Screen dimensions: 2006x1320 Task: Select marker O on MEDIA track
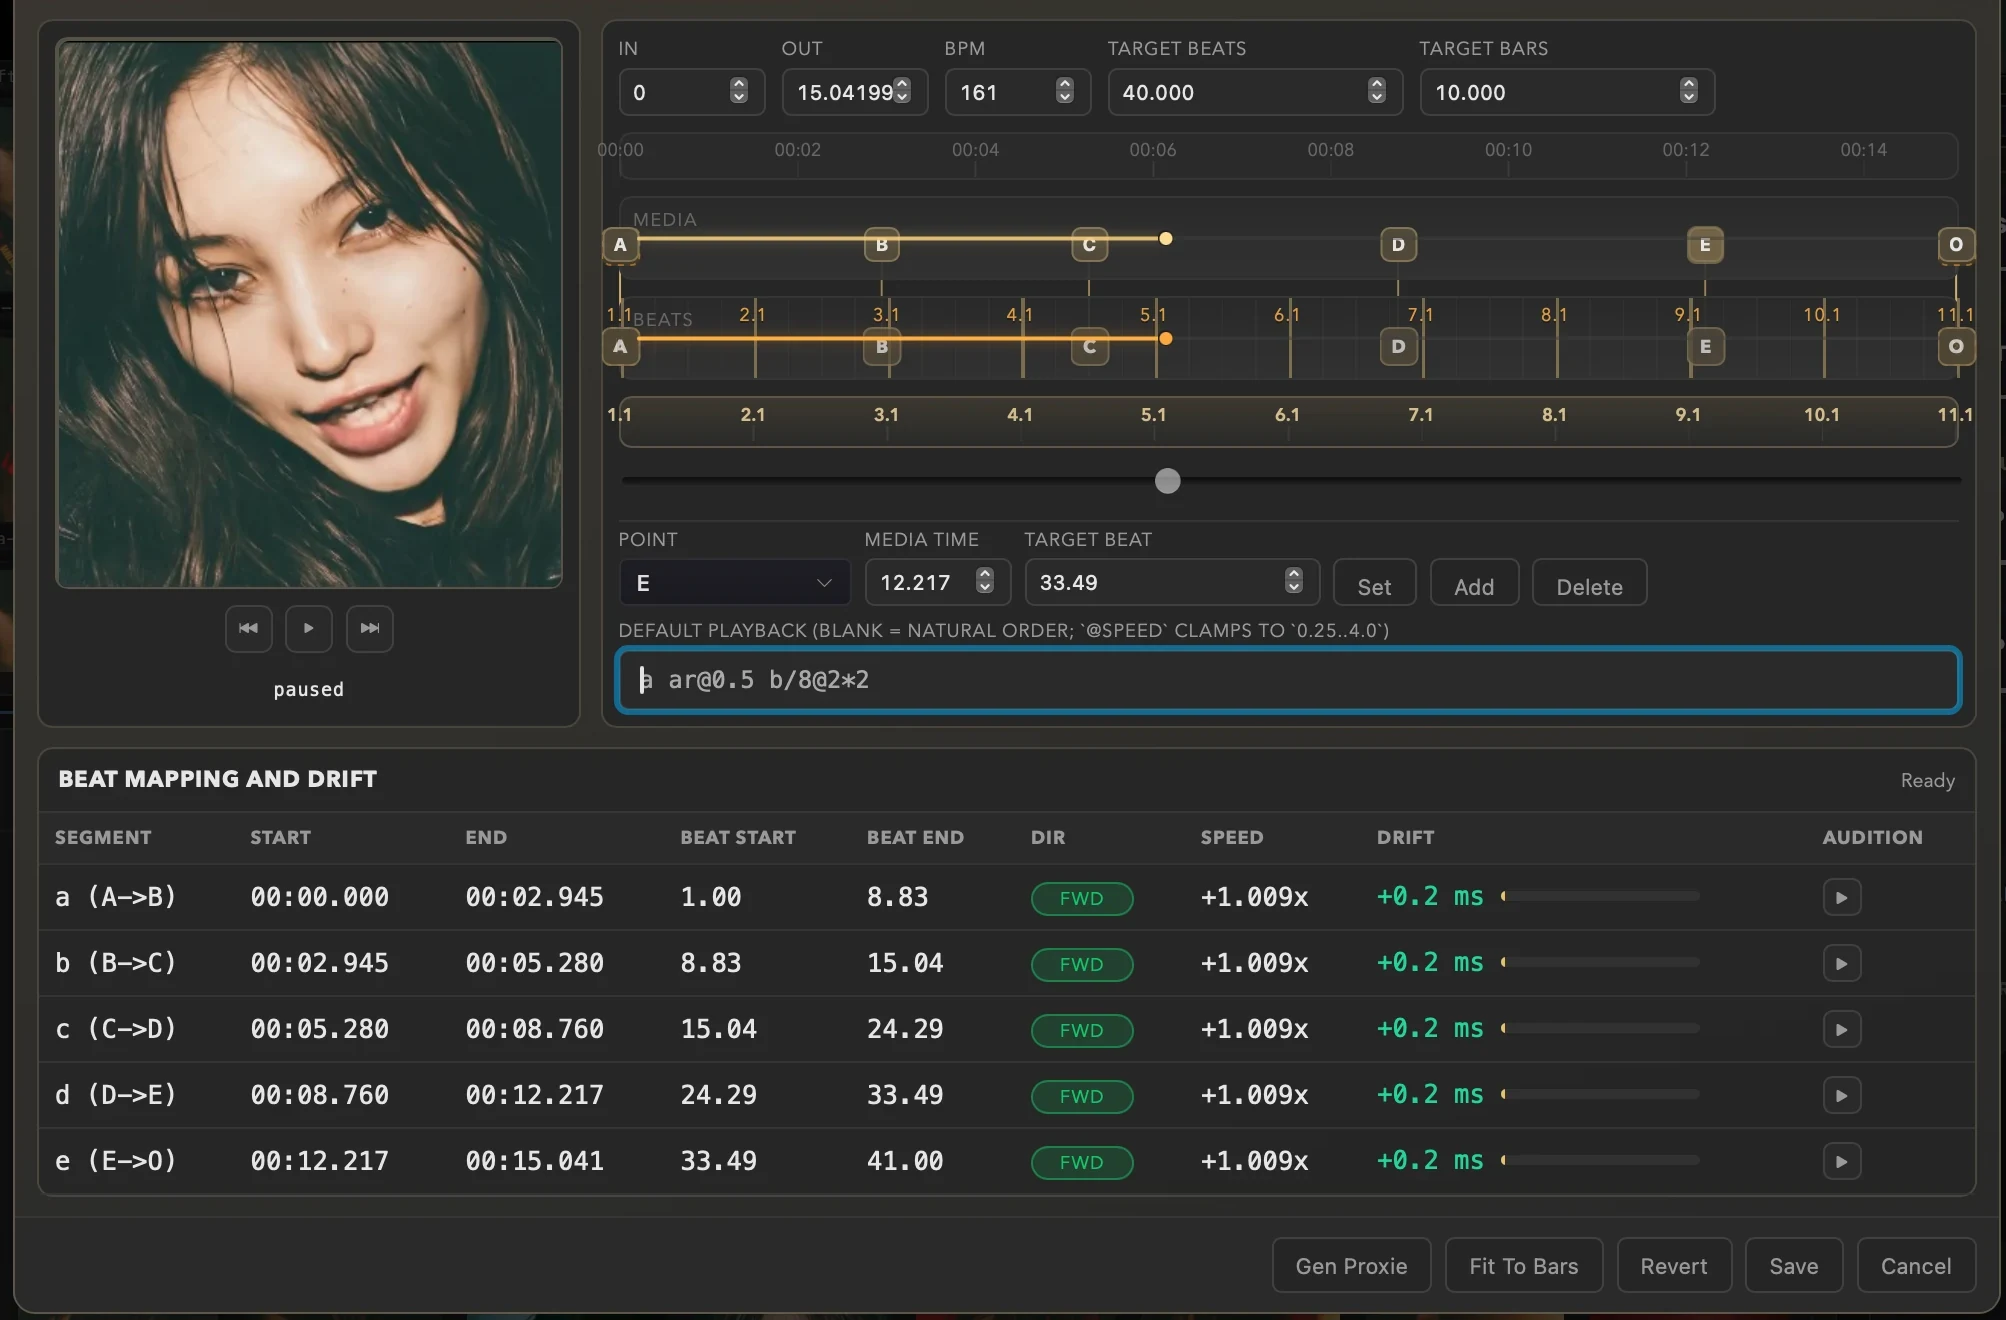coord(1956,245)
